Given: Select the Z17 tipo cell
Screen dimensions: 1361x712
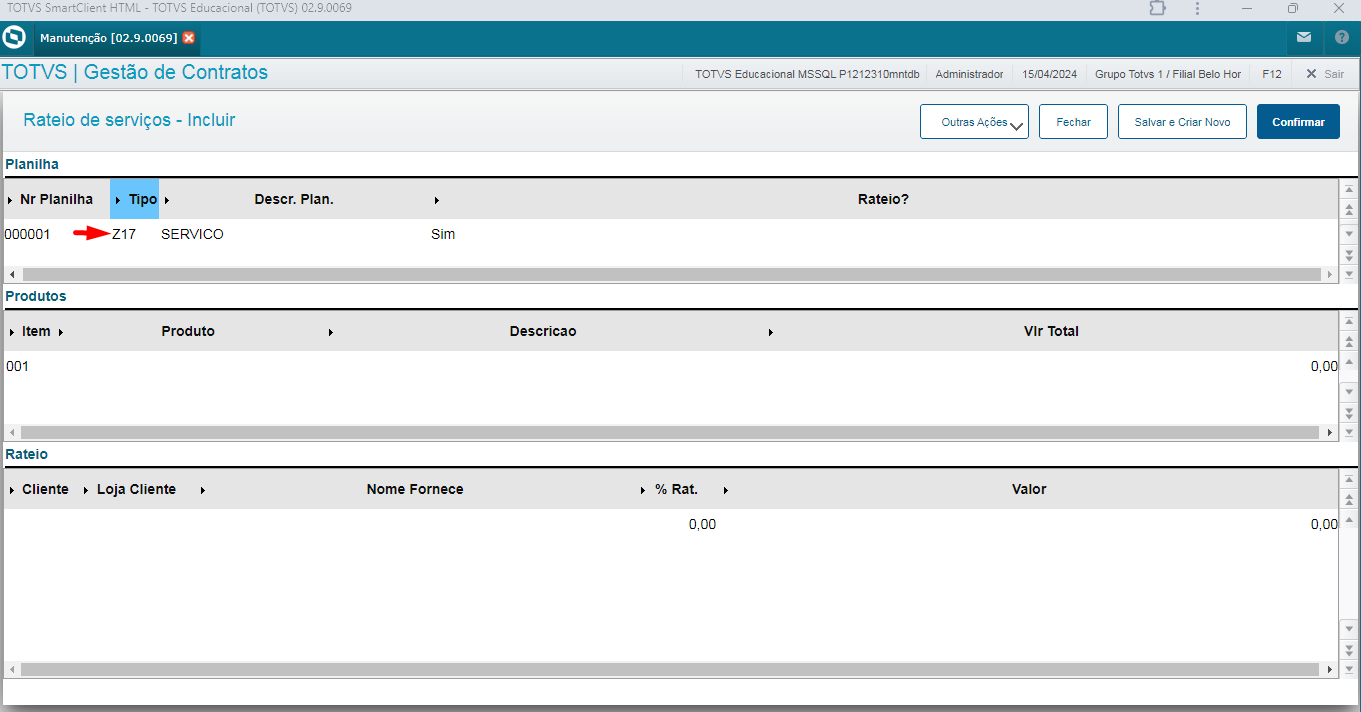Looking at the screenshot, I should [x=124, y=234].
